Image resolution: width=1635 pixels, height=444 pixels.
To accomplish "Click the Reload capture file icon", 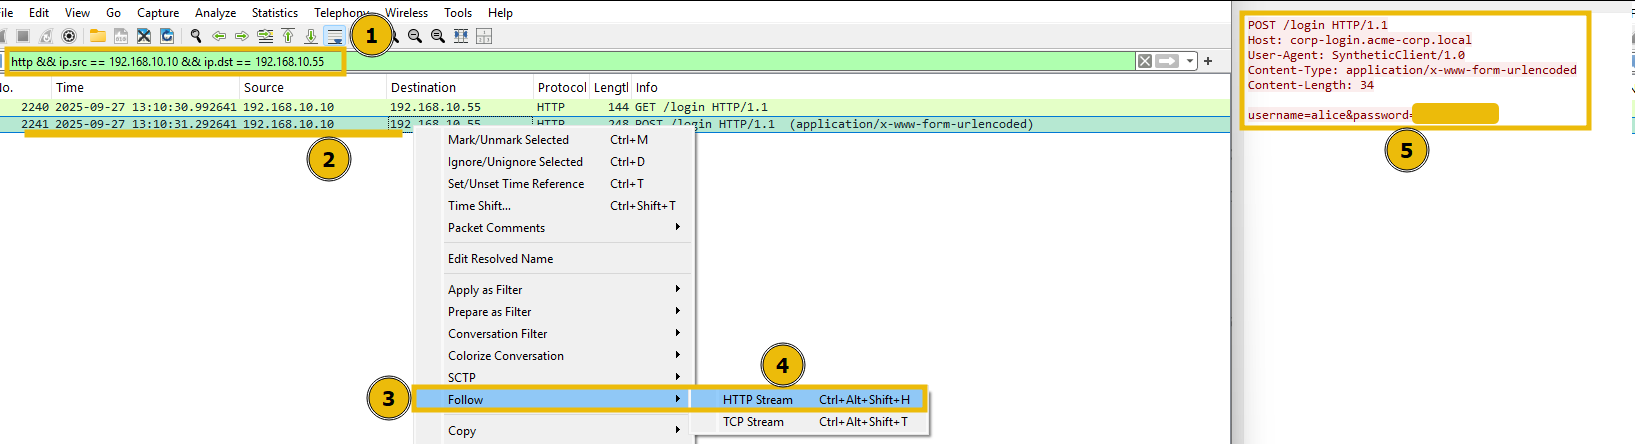I will (167, 36).
